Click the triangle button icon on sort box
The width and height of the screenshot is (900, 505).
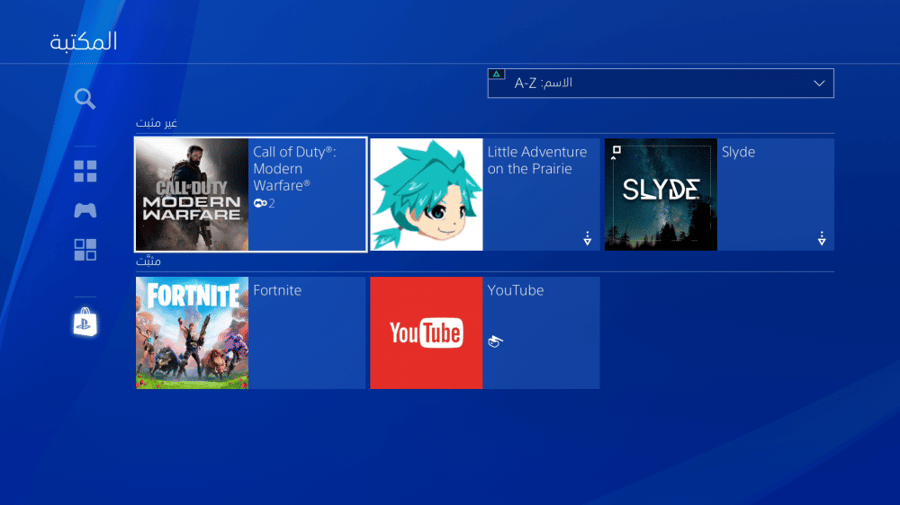tap(496, 74)
